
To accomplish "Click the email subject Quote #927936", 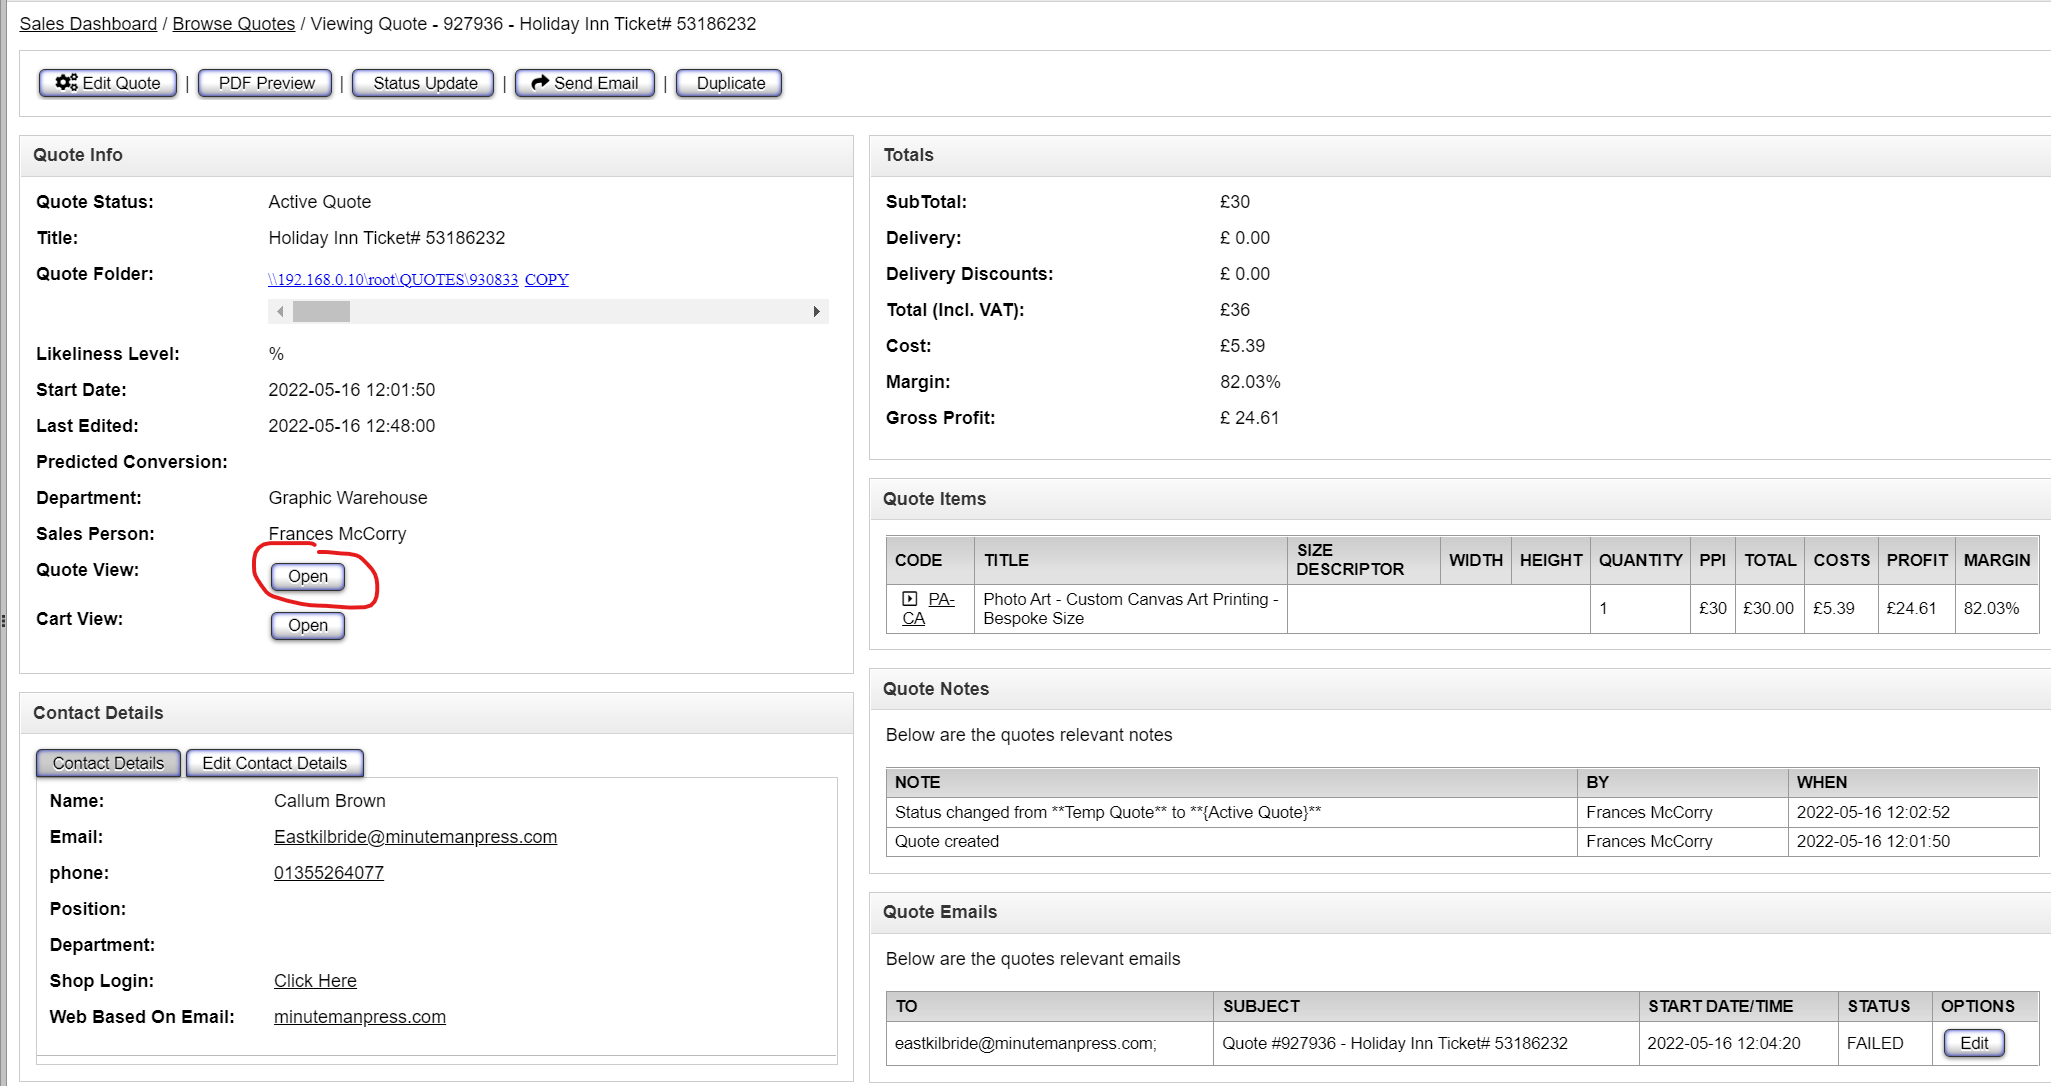I will tap(1395, 1043).
